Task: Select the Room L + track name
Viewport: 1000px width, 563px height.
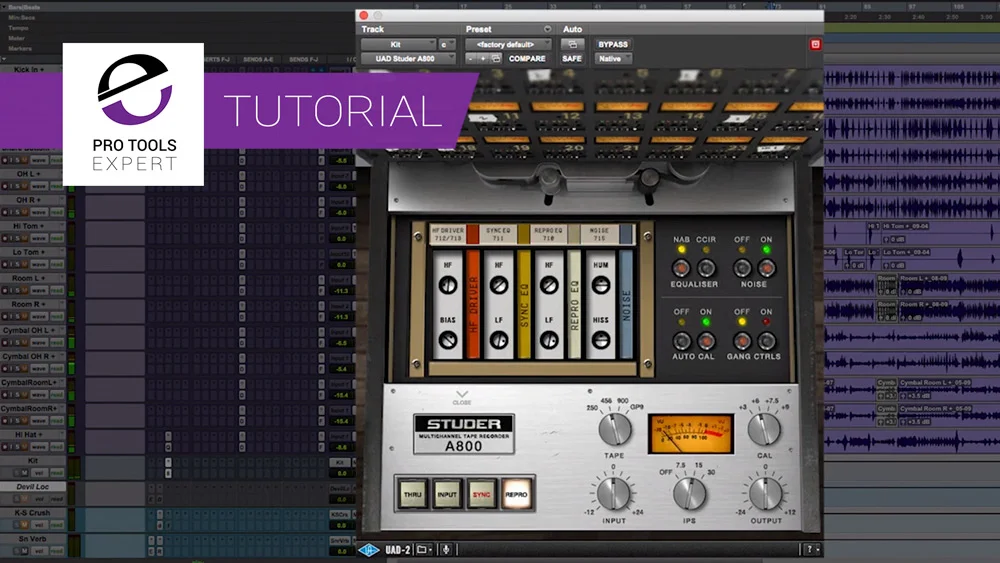Action: (29, 278)
